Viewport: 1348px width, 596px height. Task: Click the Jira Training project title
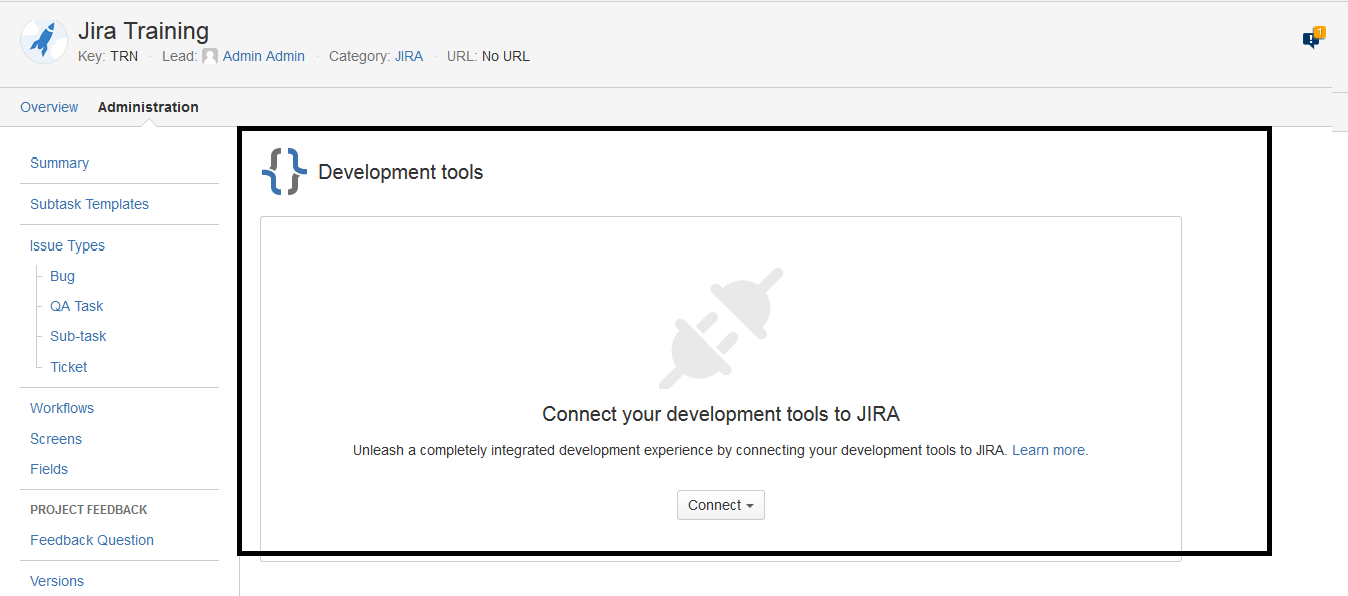tap(143, 31)
